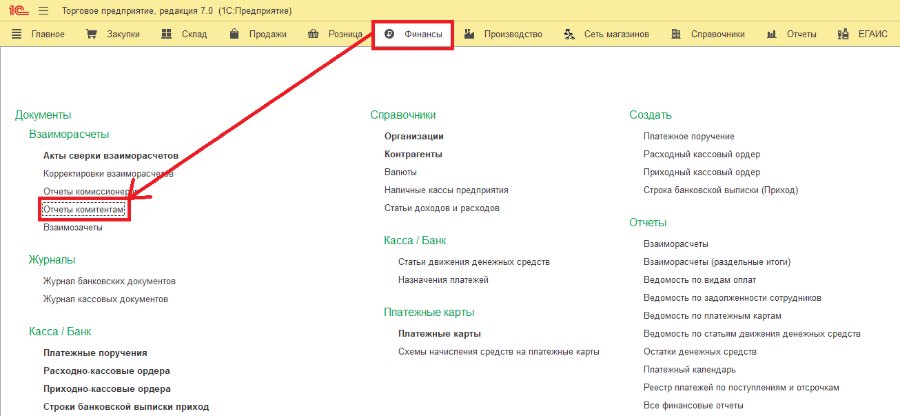Open Журнал банковских документов
900x416 pixels.
tap(109, 281)
